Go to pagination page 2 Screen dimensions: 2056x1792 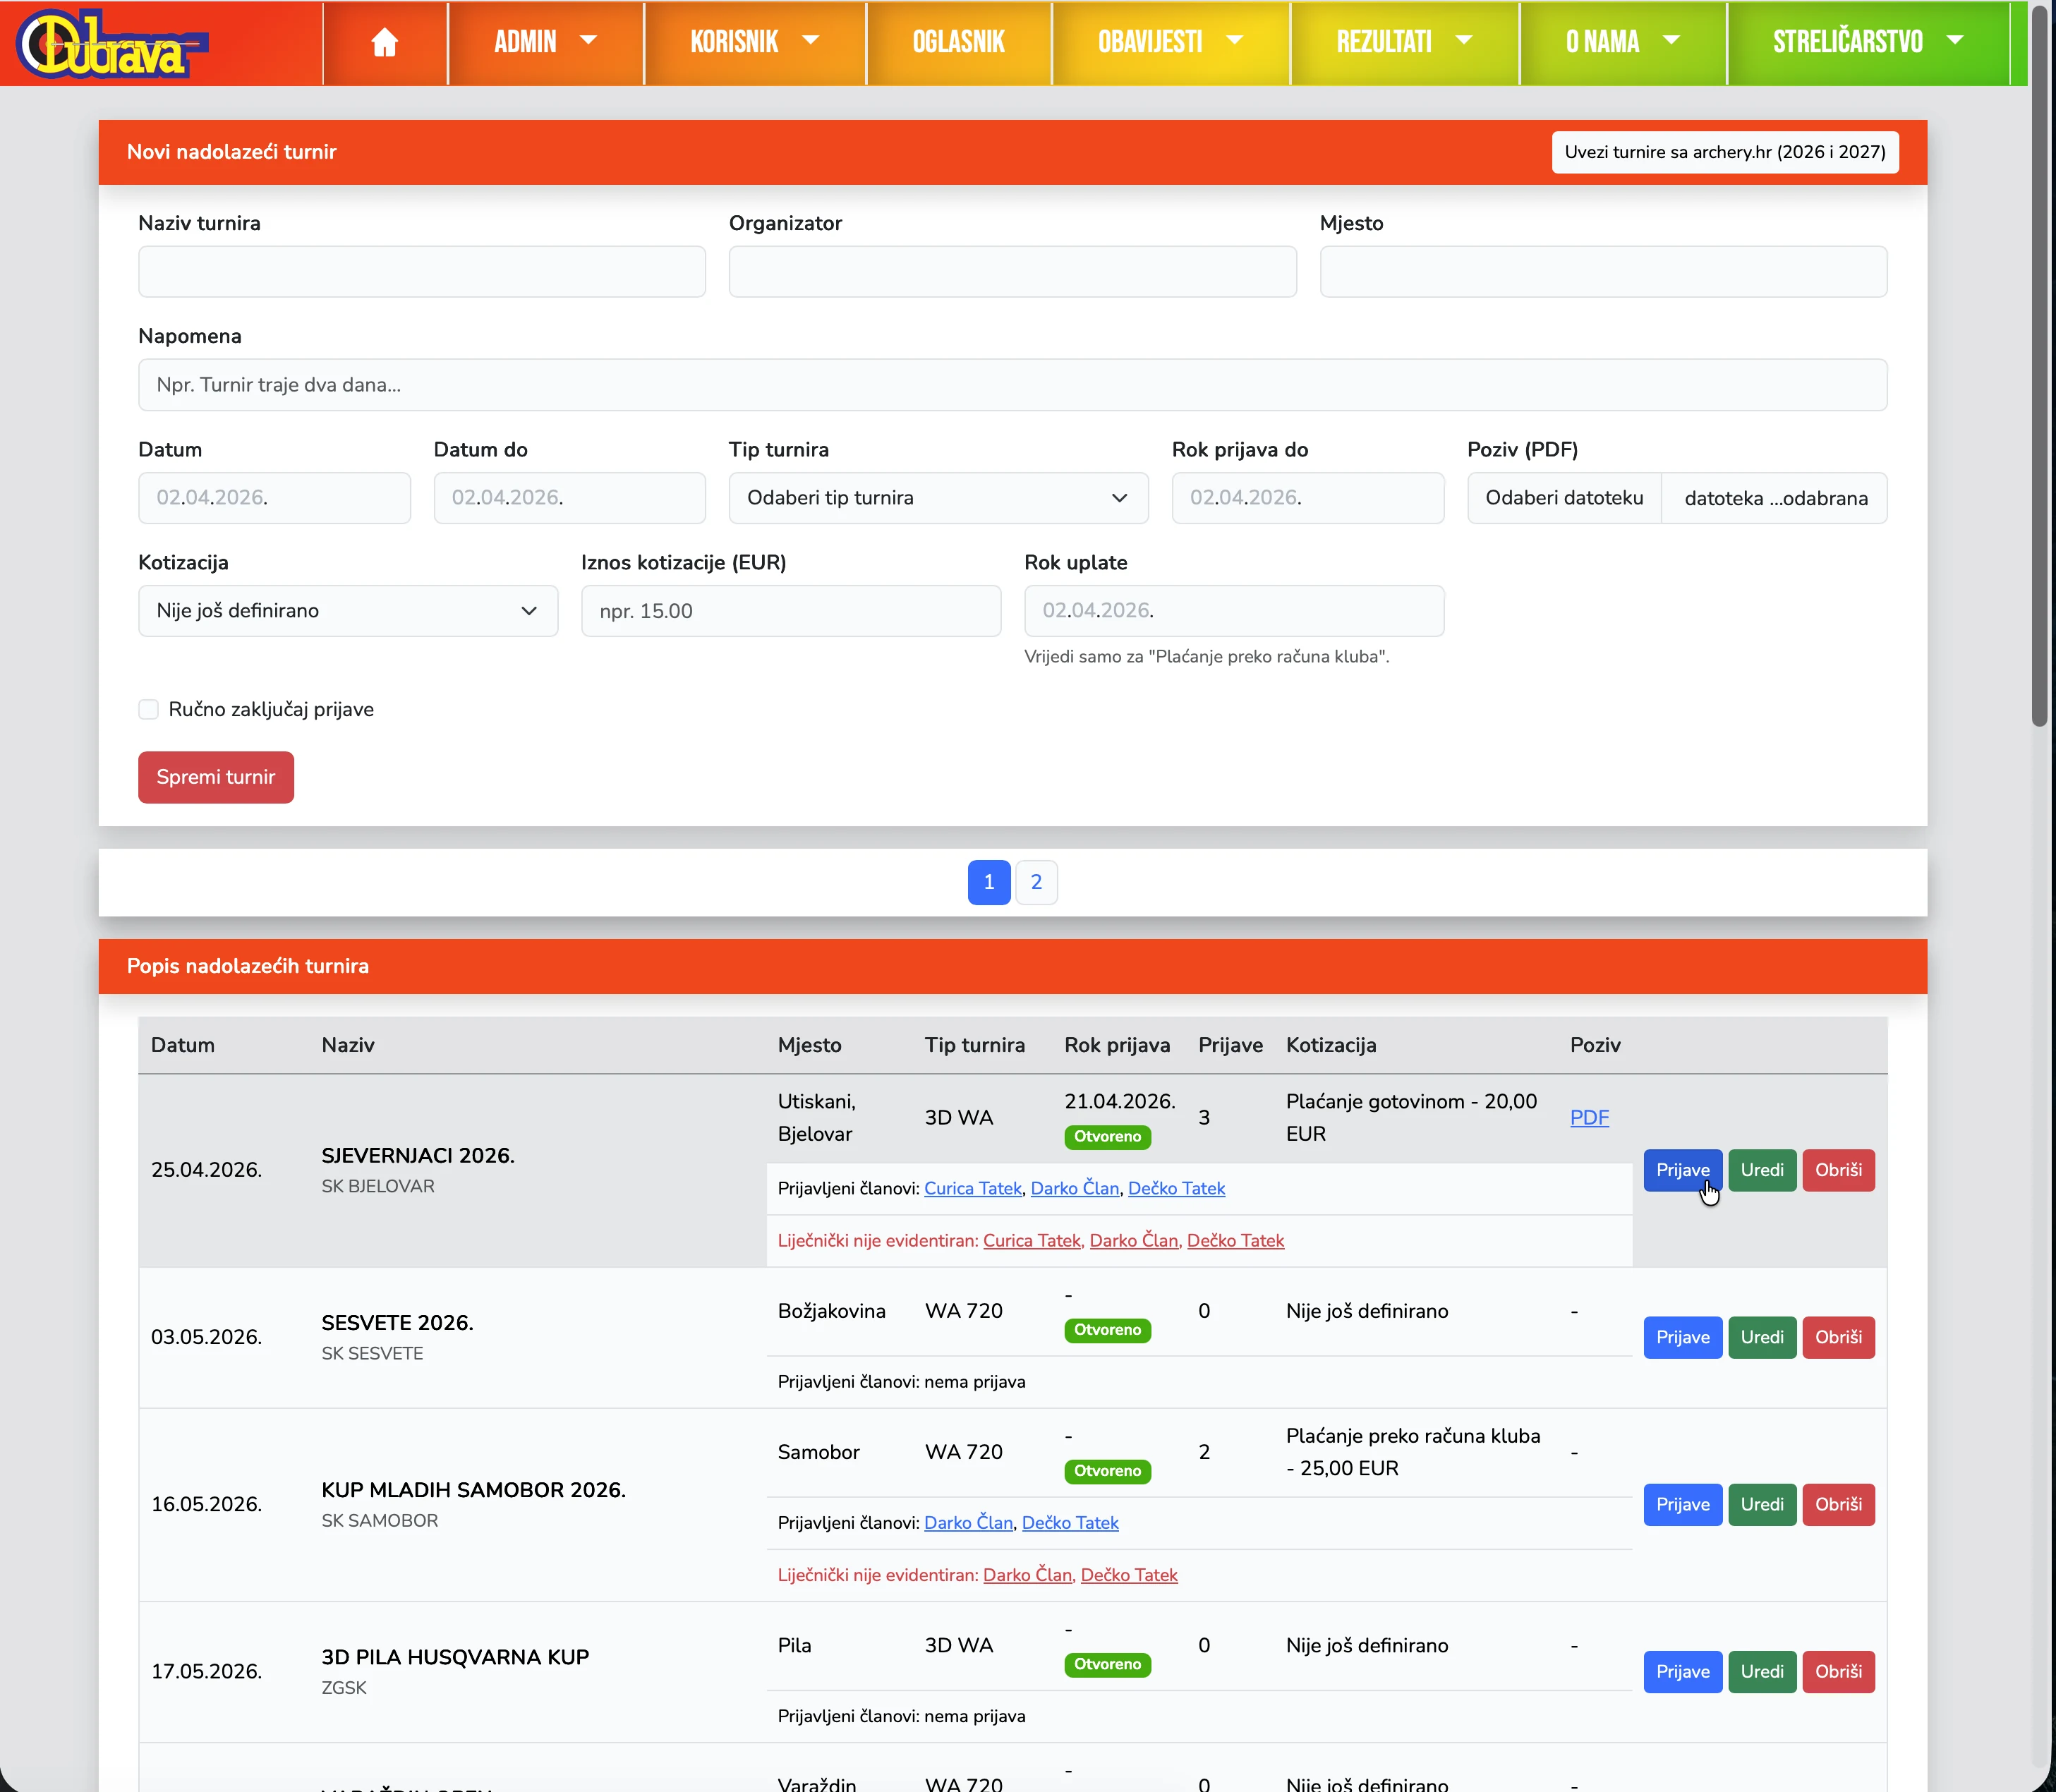(1036, 882)
